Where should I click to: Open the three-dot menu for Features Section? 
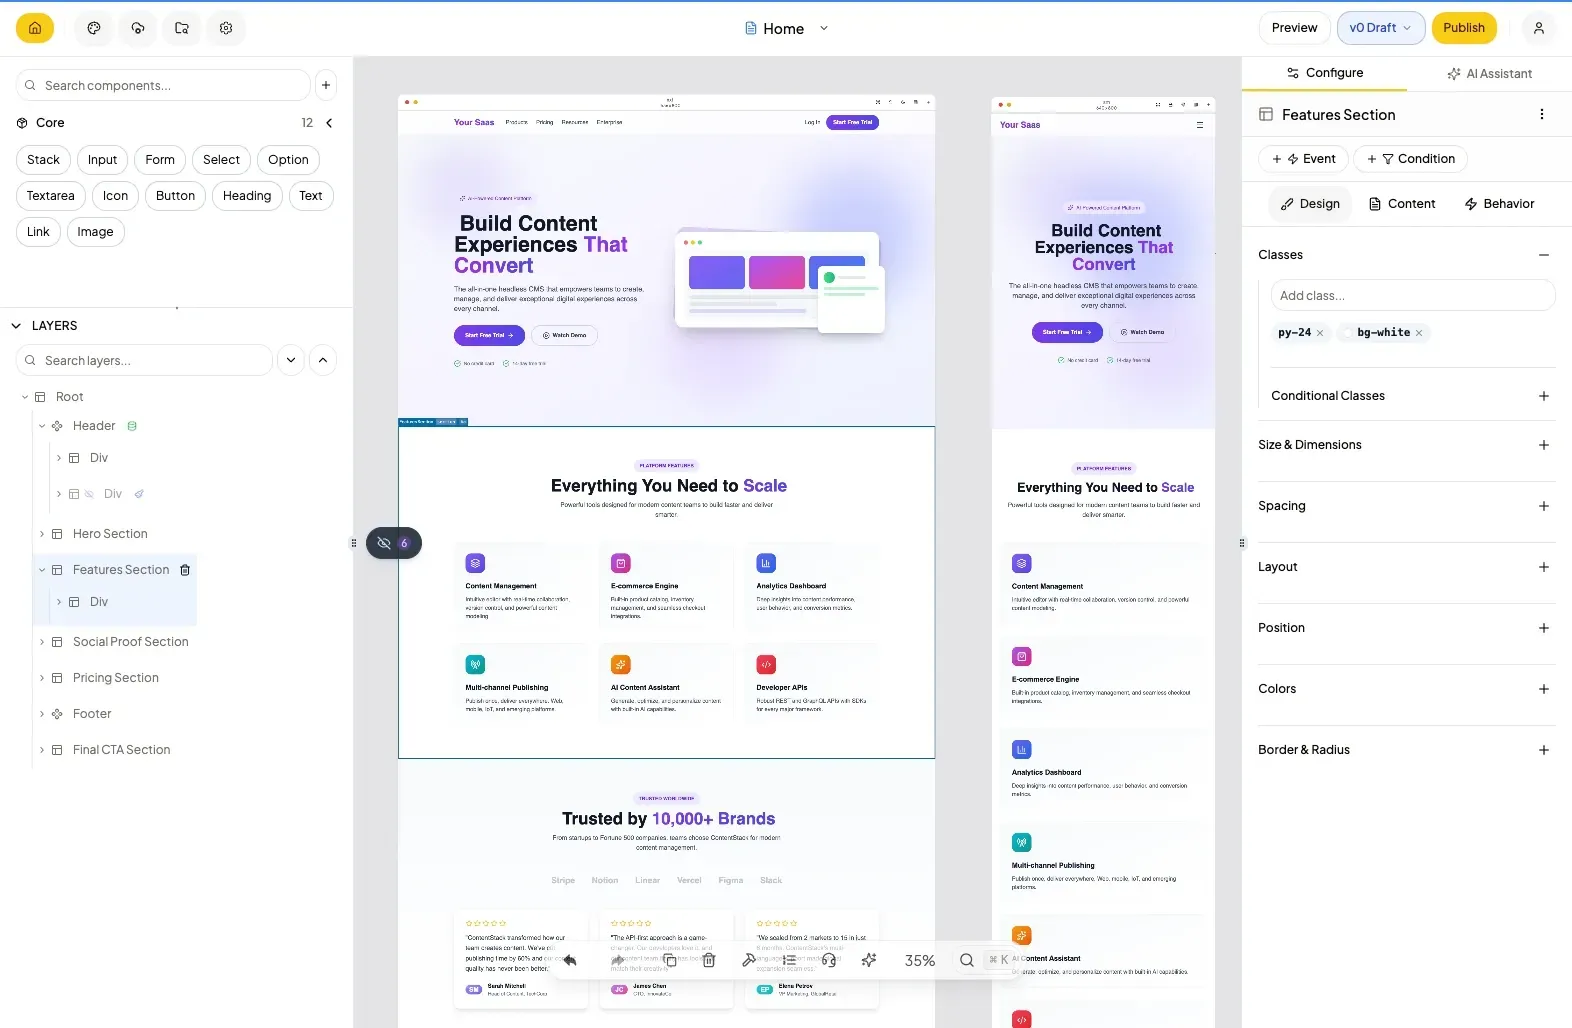(1541, 115)
